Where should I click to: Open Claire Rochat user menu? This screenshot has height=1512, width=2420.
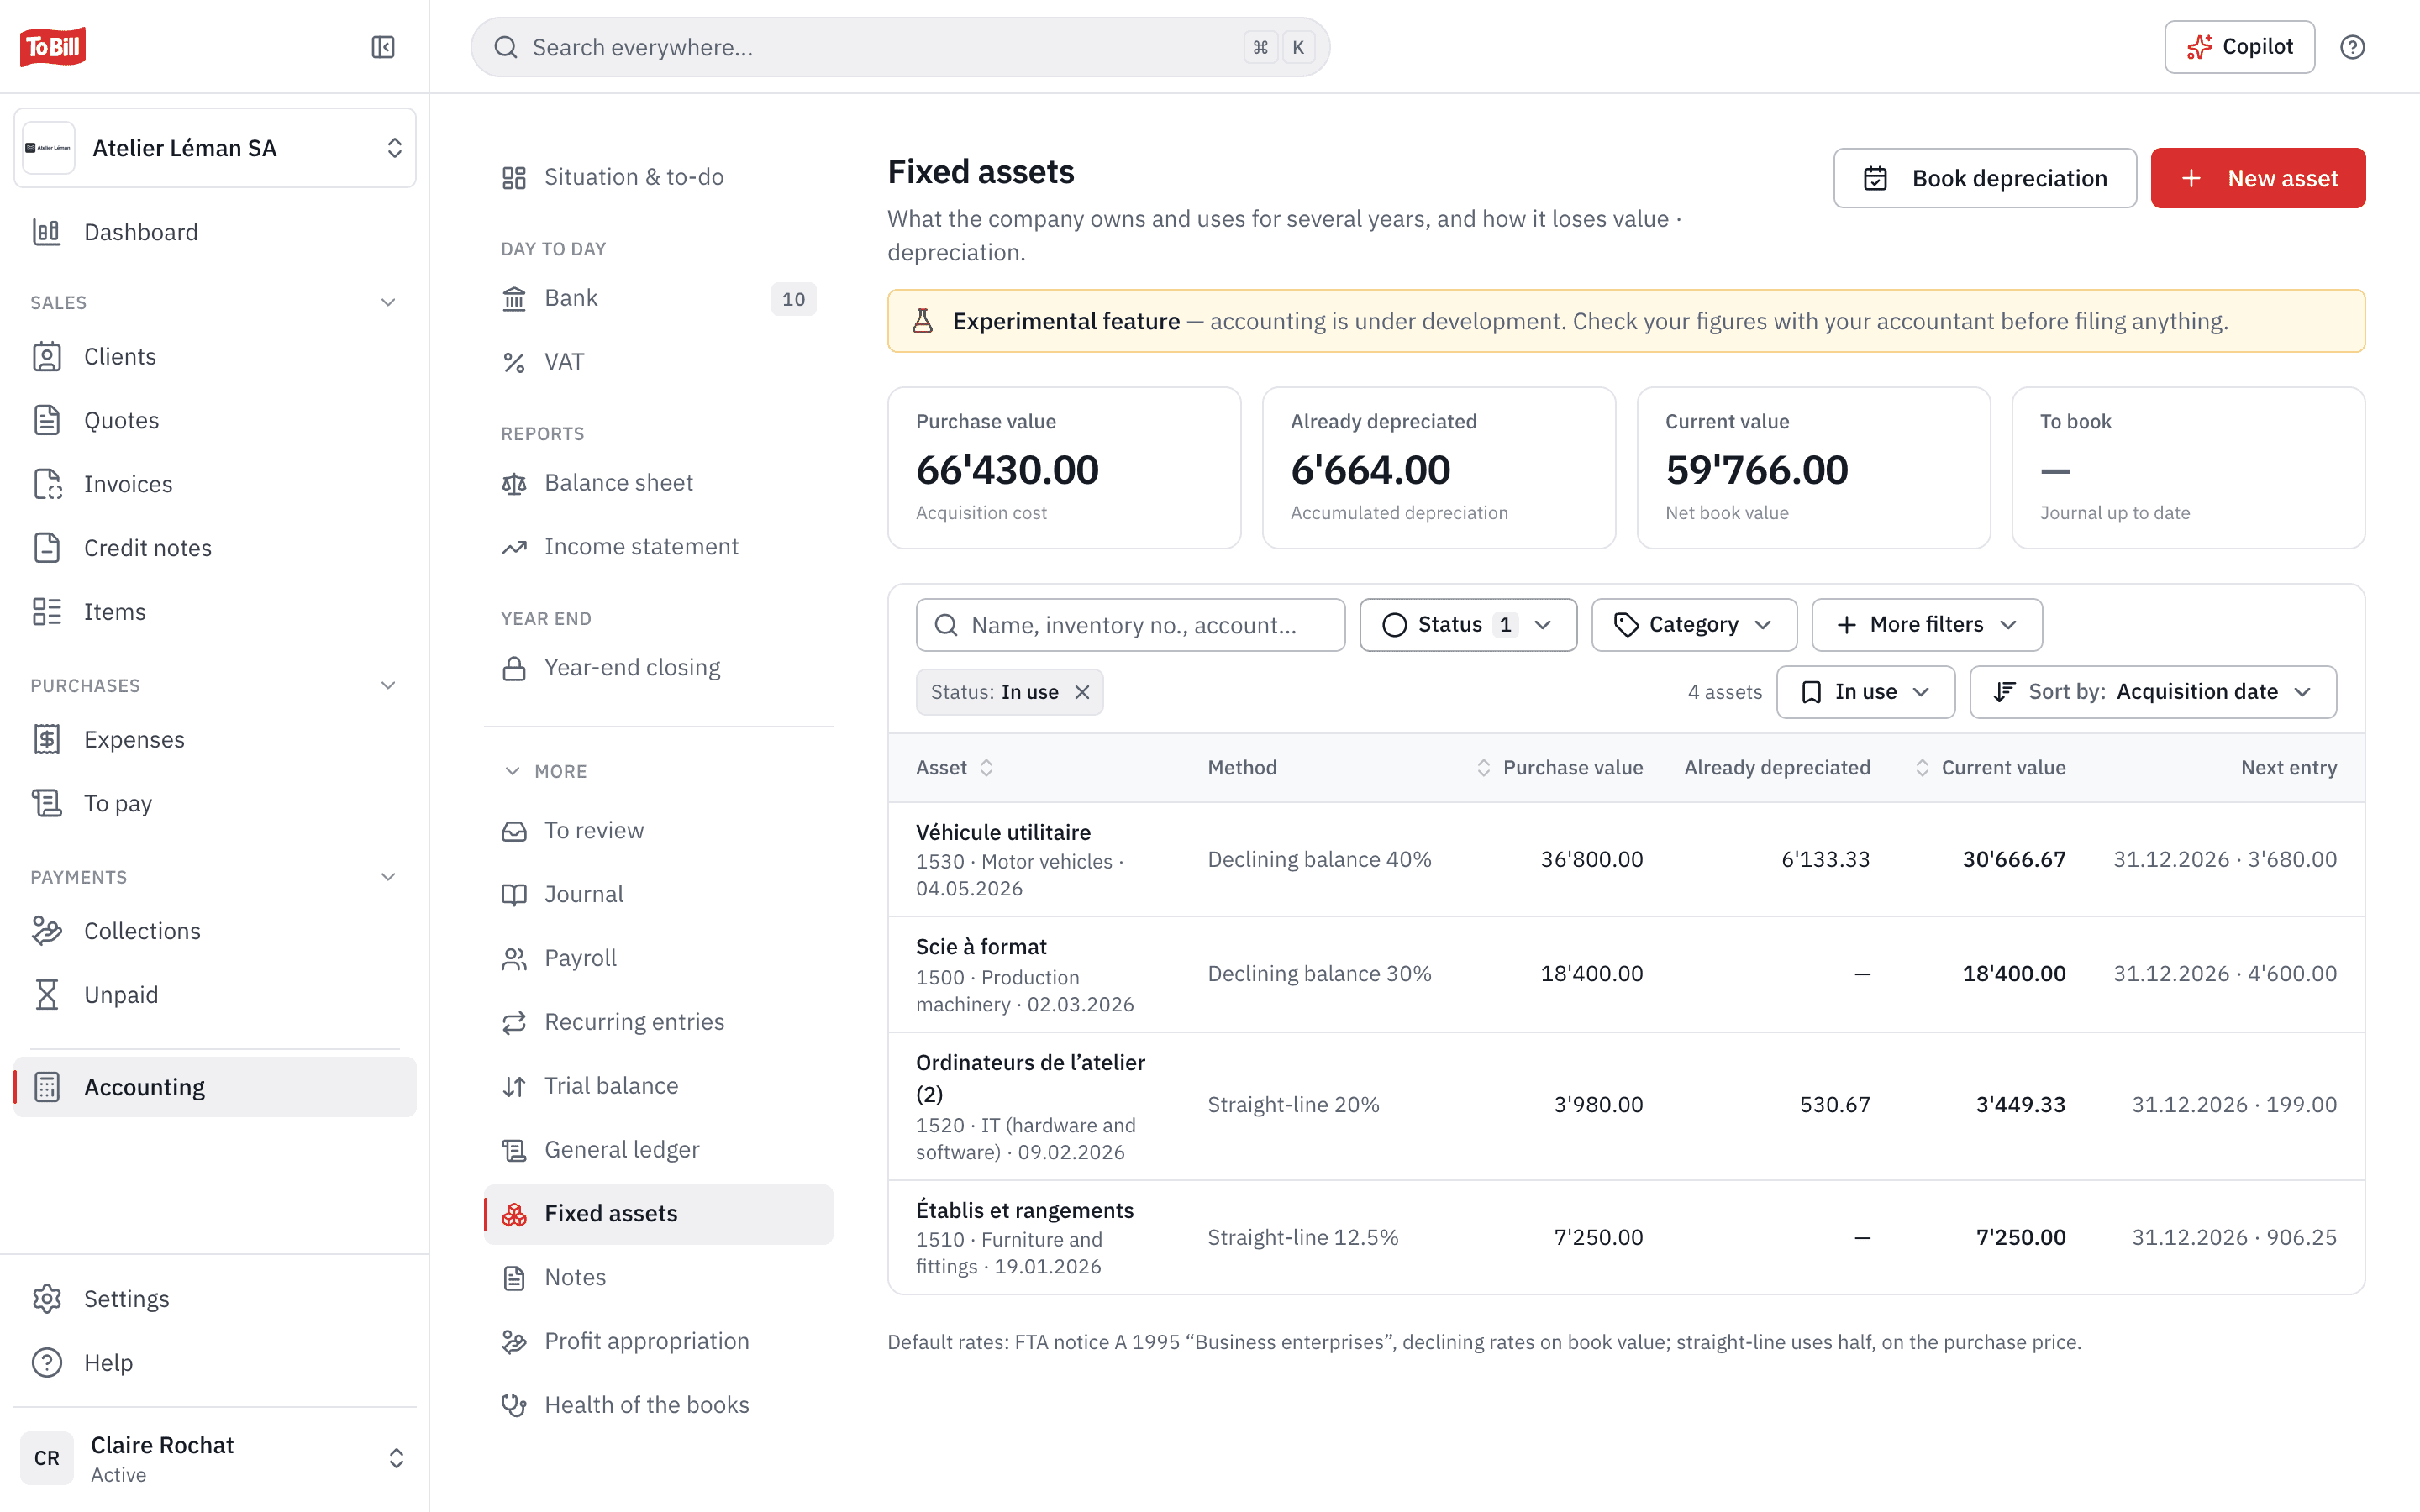(x=215, y=1458)
